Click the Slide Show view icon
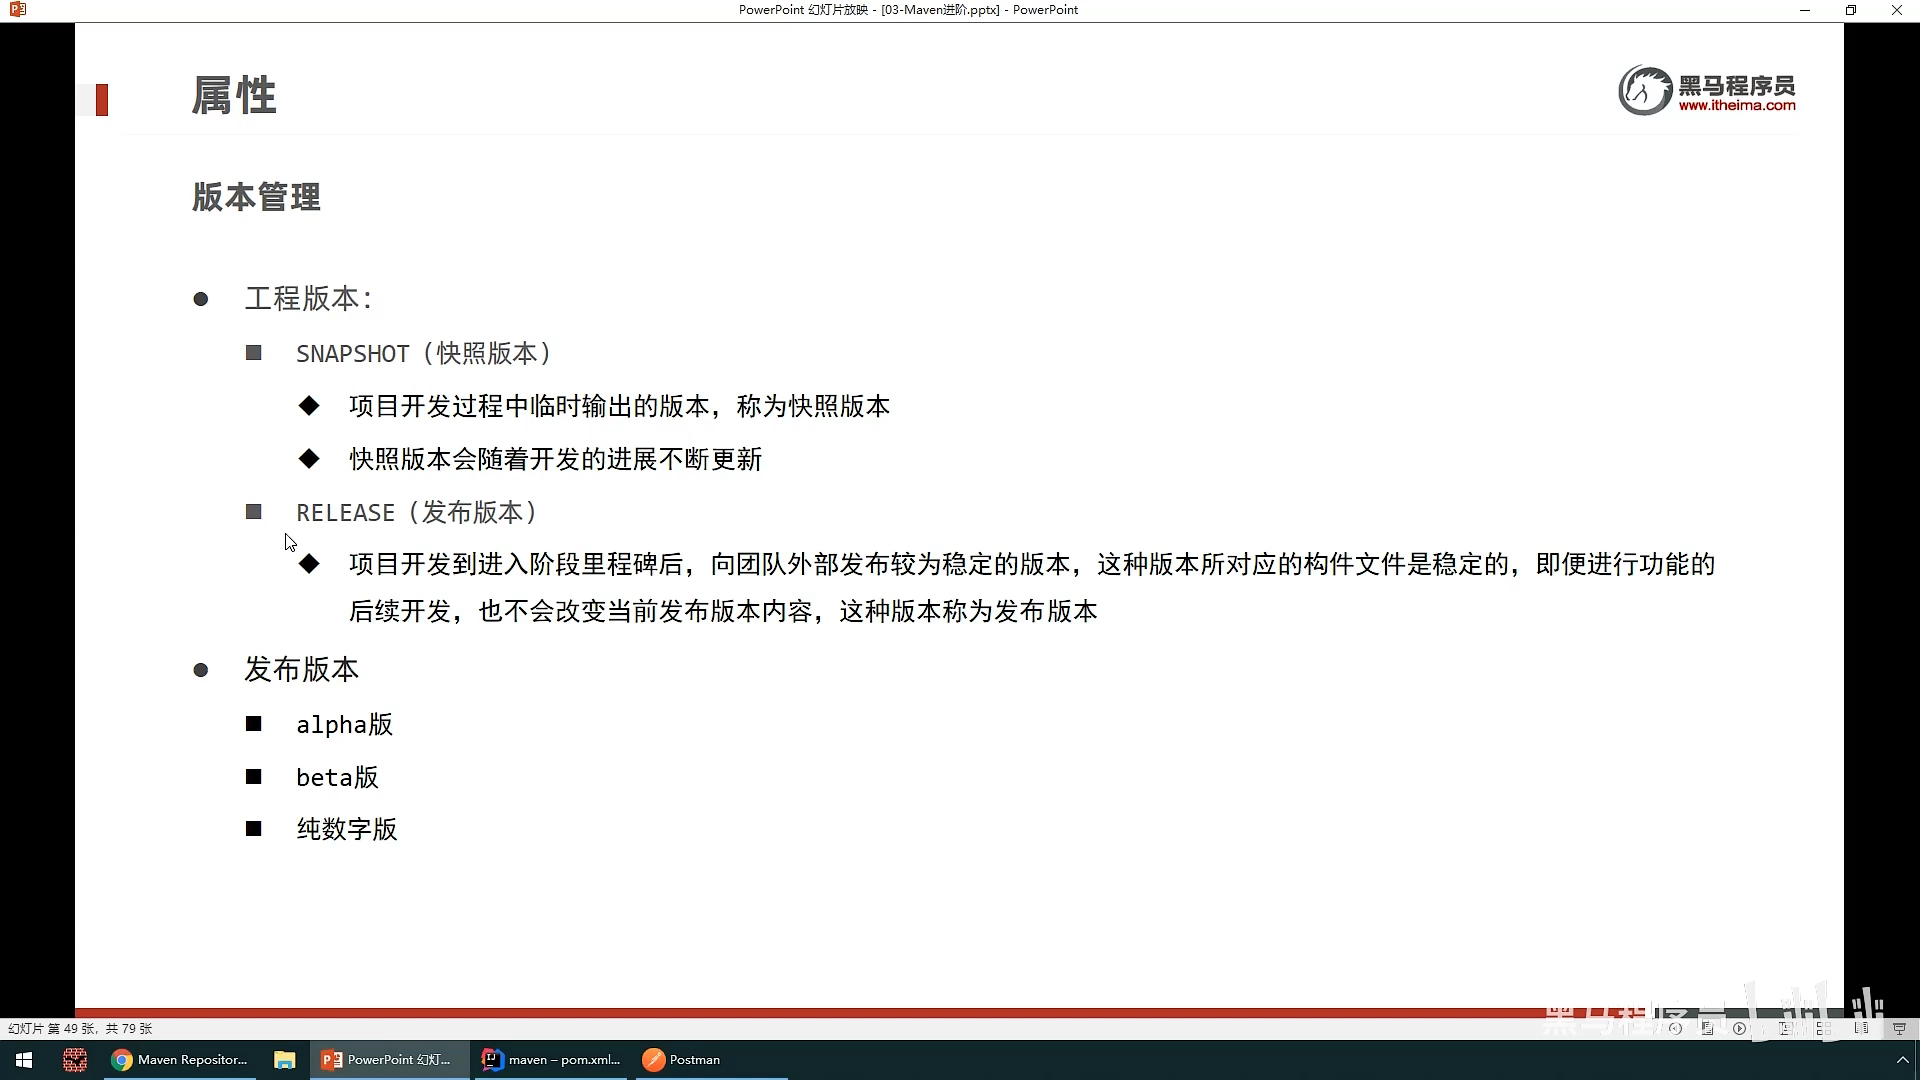Screen dimensions: 1920x1080 1899,1028
